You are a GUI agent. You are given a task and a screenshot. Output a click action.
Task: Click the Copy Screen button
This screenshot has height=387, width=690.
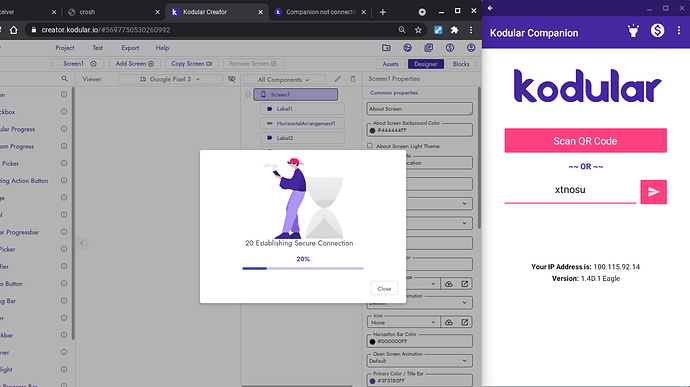(191, 64)
